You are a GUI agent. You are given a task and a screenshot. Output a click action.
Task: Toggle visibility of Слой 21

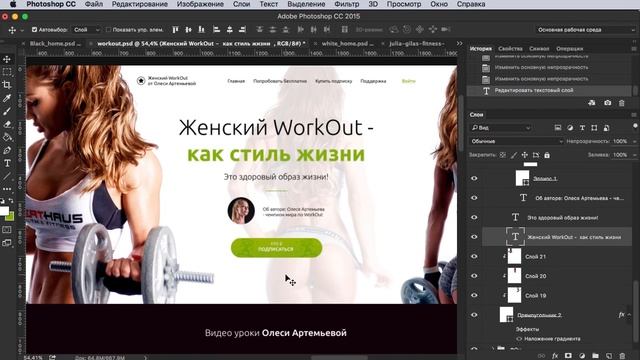474,256
